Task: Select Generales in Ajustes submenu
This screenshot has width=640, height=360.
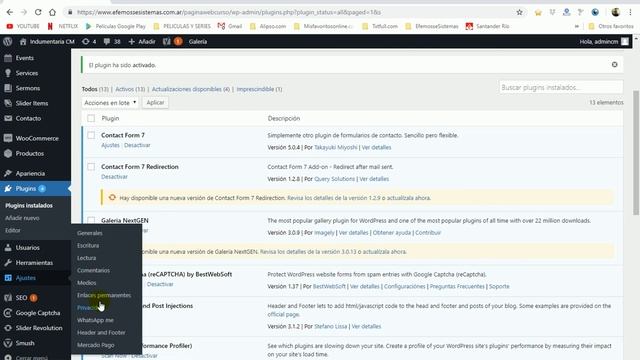Action: tap(89, 233)
